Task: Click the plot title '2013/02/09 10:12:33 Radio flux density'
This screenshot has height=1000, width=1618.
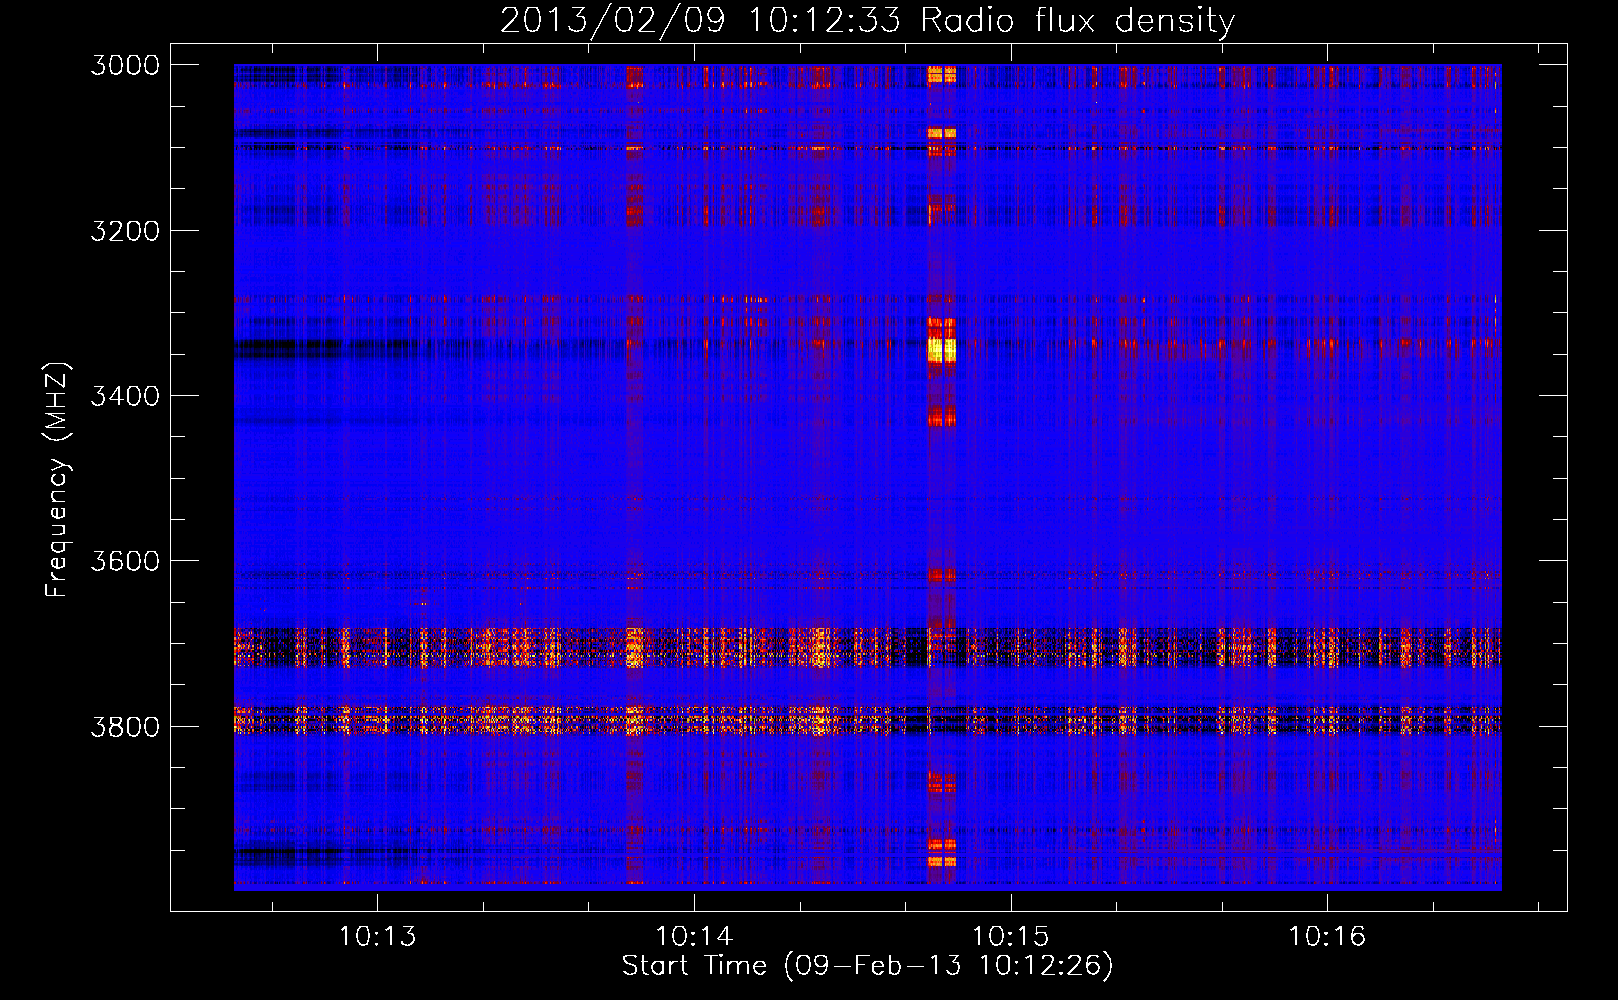Action: pyautogui.click(x=867, y=20)
